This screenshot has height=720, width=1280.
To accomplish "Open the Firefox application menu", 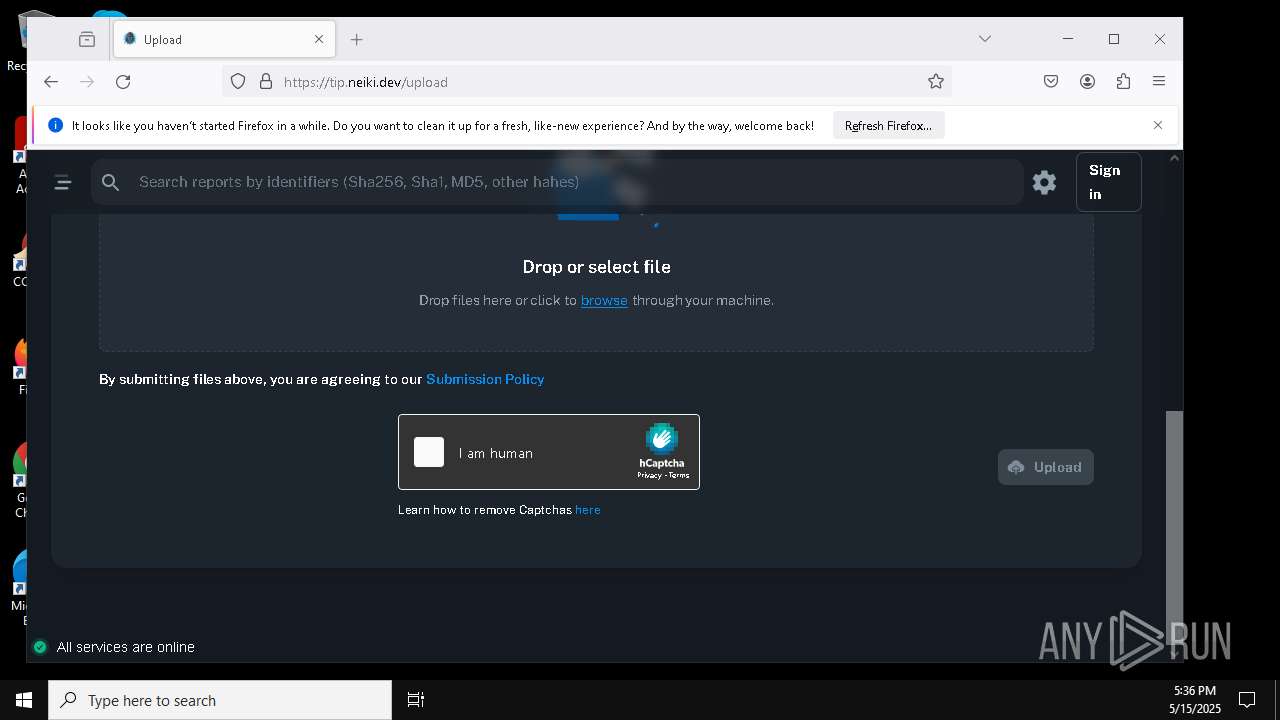I will click(1159, 82).
